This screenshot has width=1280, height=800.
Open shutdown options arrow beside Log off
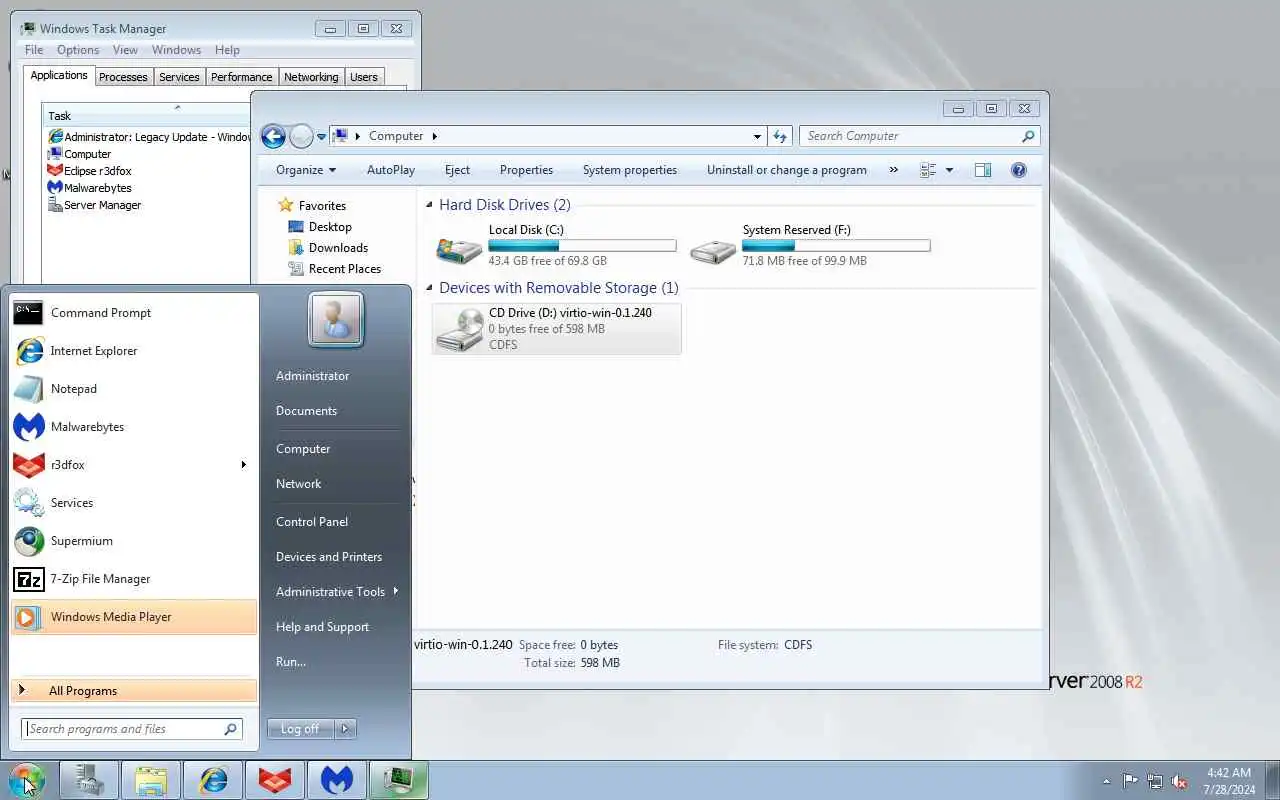pyautogui.click(x=345, y=729)
